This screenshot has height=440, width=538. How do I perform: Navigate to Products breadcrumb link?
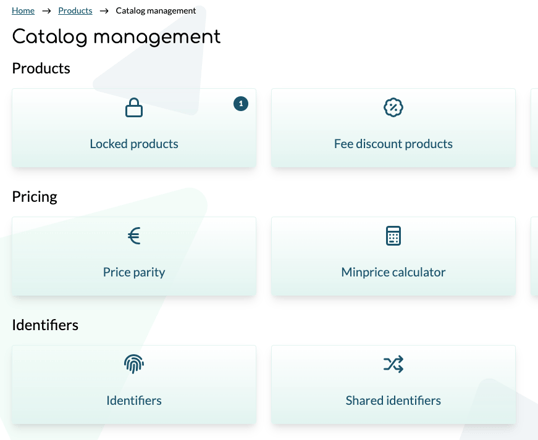[x=75, y=11]
